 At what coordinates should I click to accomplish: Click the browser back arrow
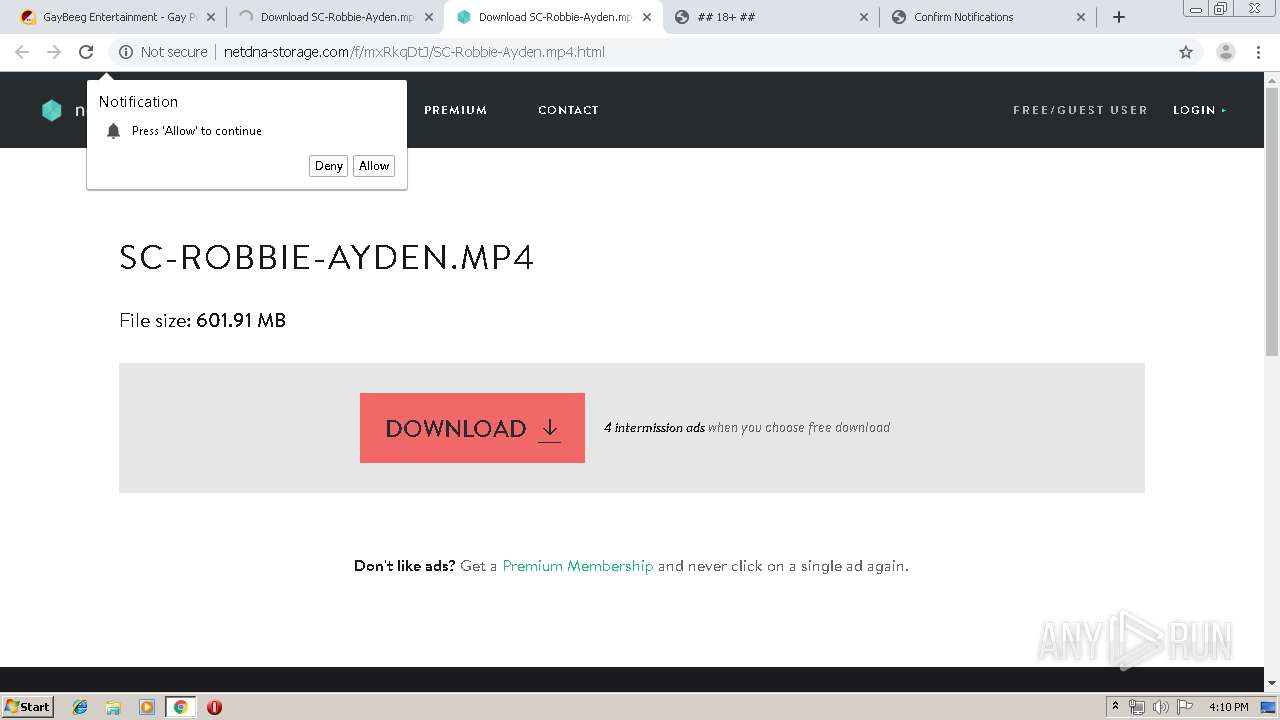click(x=22, y=52)
